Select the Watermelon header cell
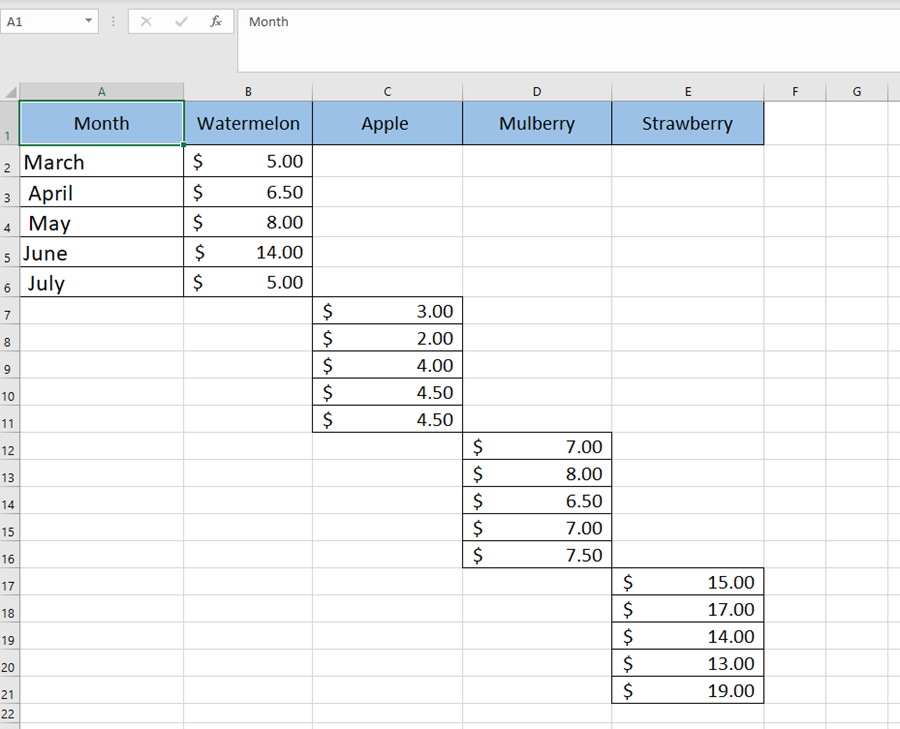 click(248, 124)
